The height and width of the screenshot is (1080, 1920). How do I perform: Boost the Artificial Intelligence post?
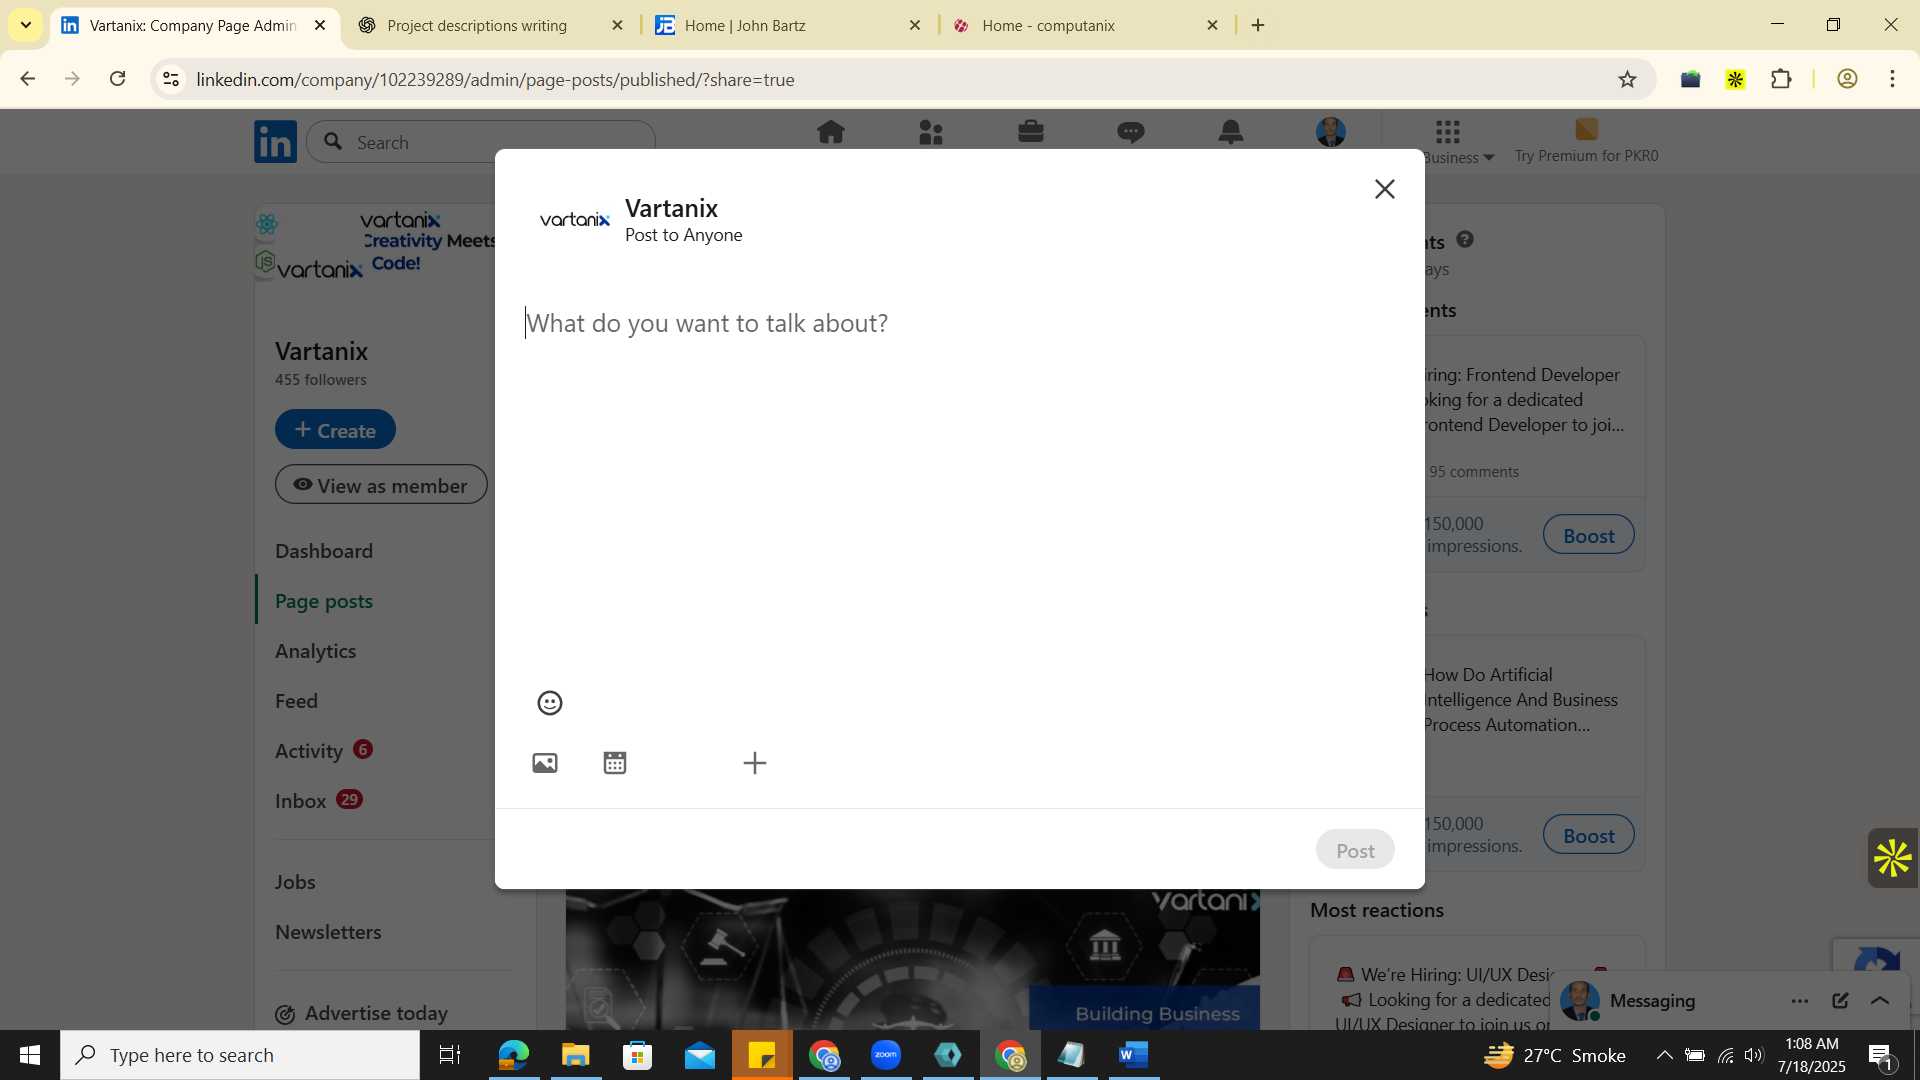(1588, 835)
